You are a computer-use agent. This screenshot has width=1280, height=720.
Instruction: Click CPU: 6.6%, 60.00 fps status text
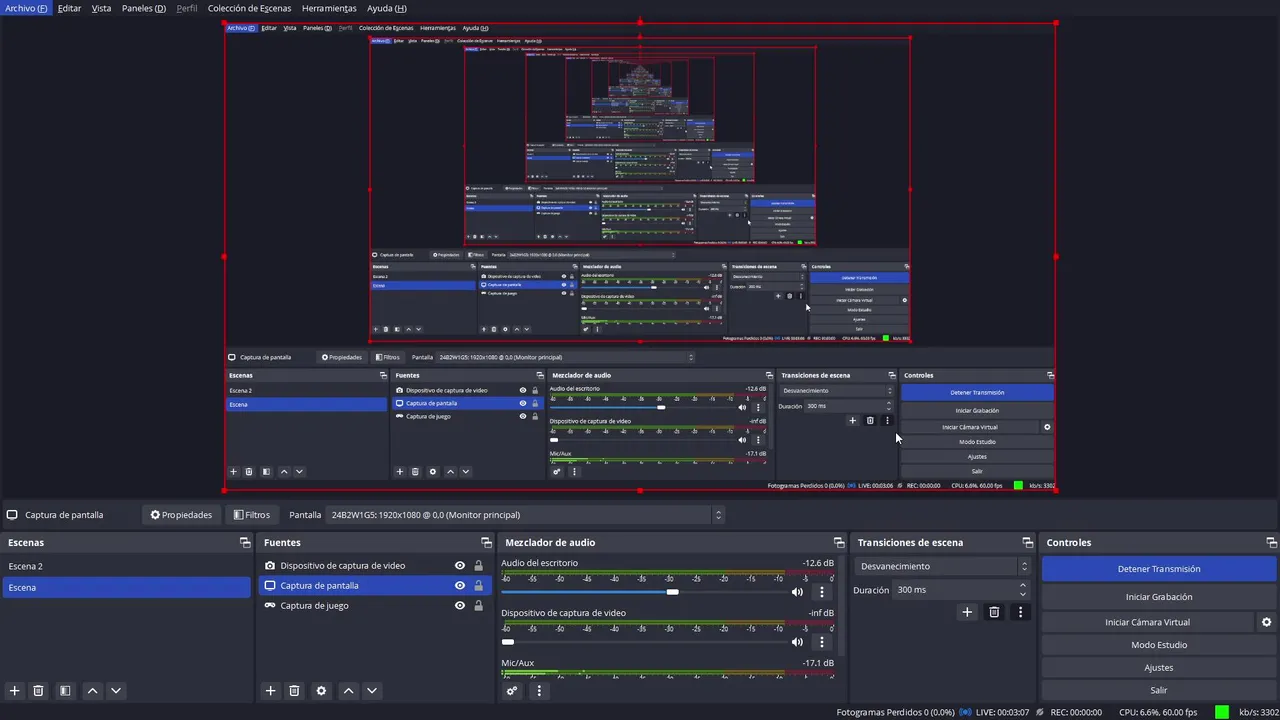(x=1158, y=712)
